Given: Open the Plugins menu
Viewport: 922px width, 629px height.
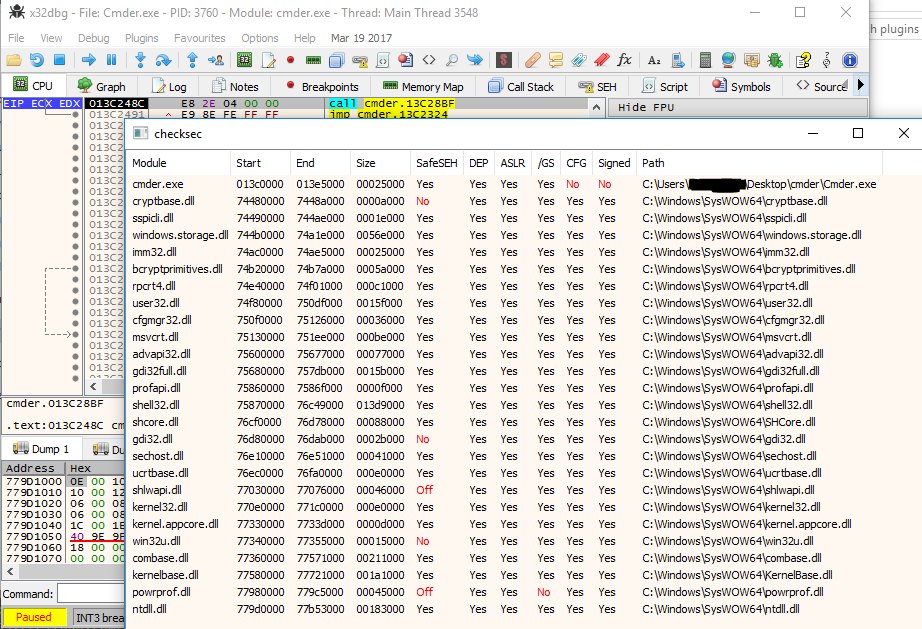Looking at the screenshot, I should click(141, 38).
